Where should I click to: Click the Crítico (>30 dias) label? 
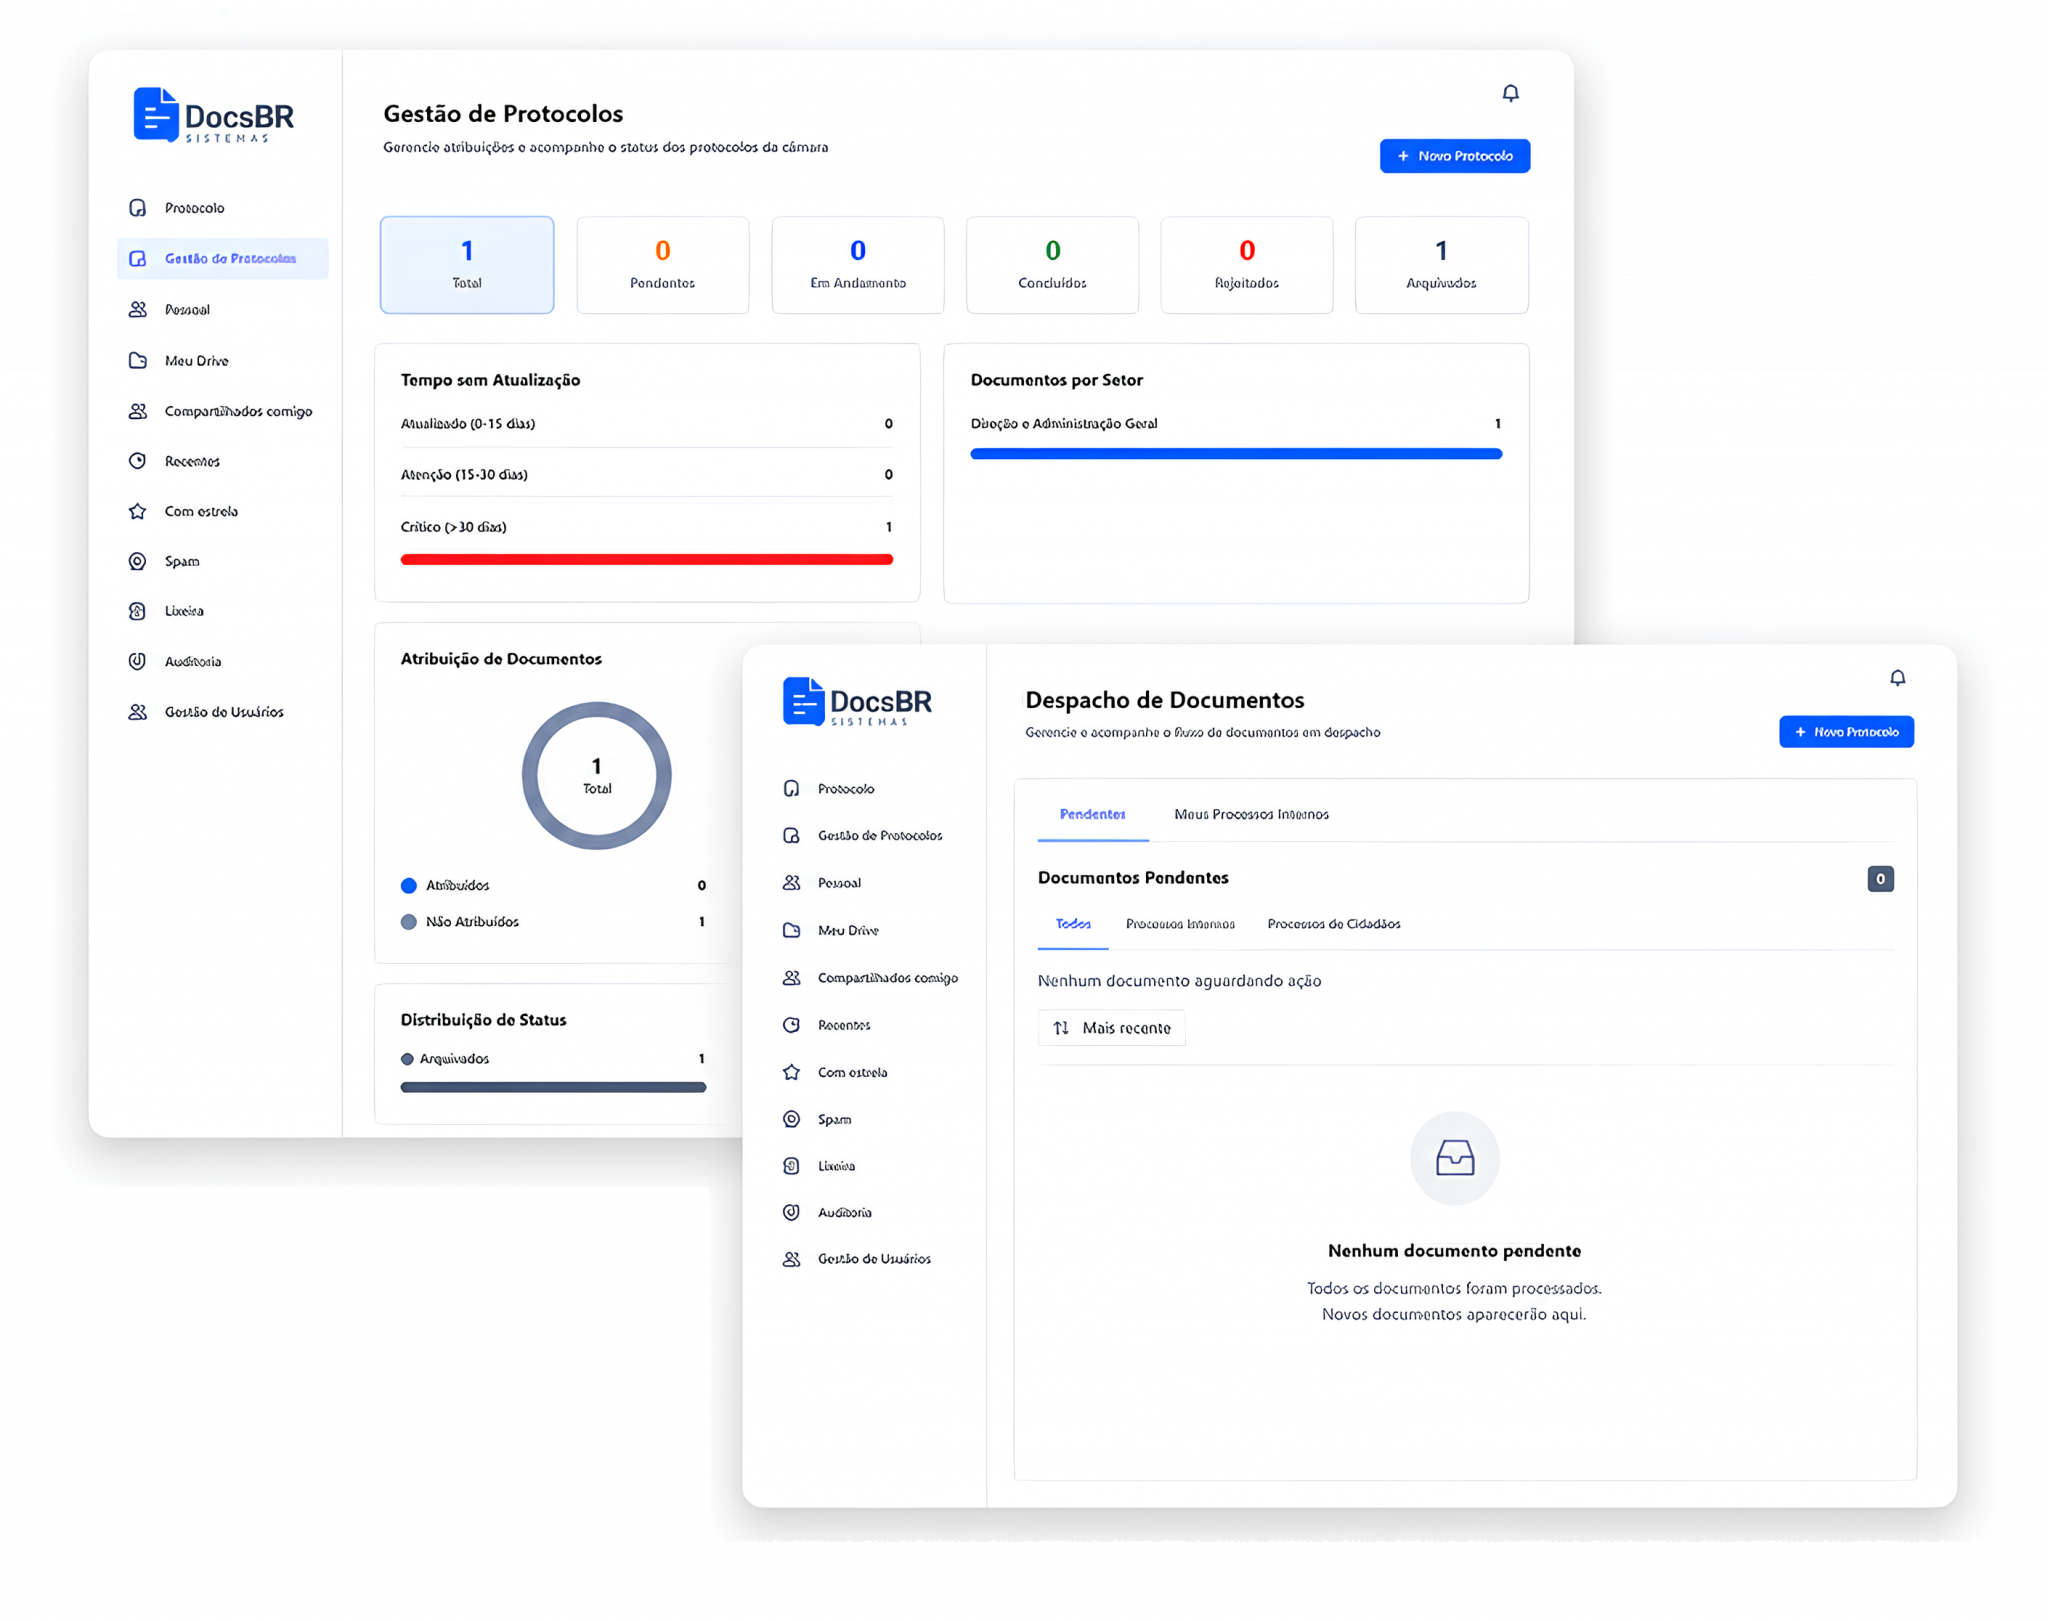tap(453, 527)
